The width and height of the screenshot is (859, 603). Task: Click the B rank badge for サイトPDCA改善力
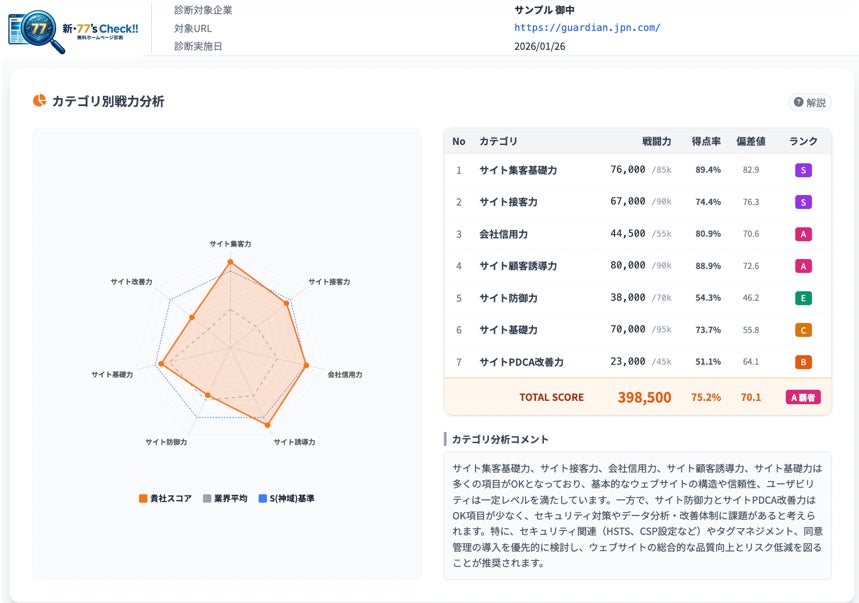click(803, 362)
